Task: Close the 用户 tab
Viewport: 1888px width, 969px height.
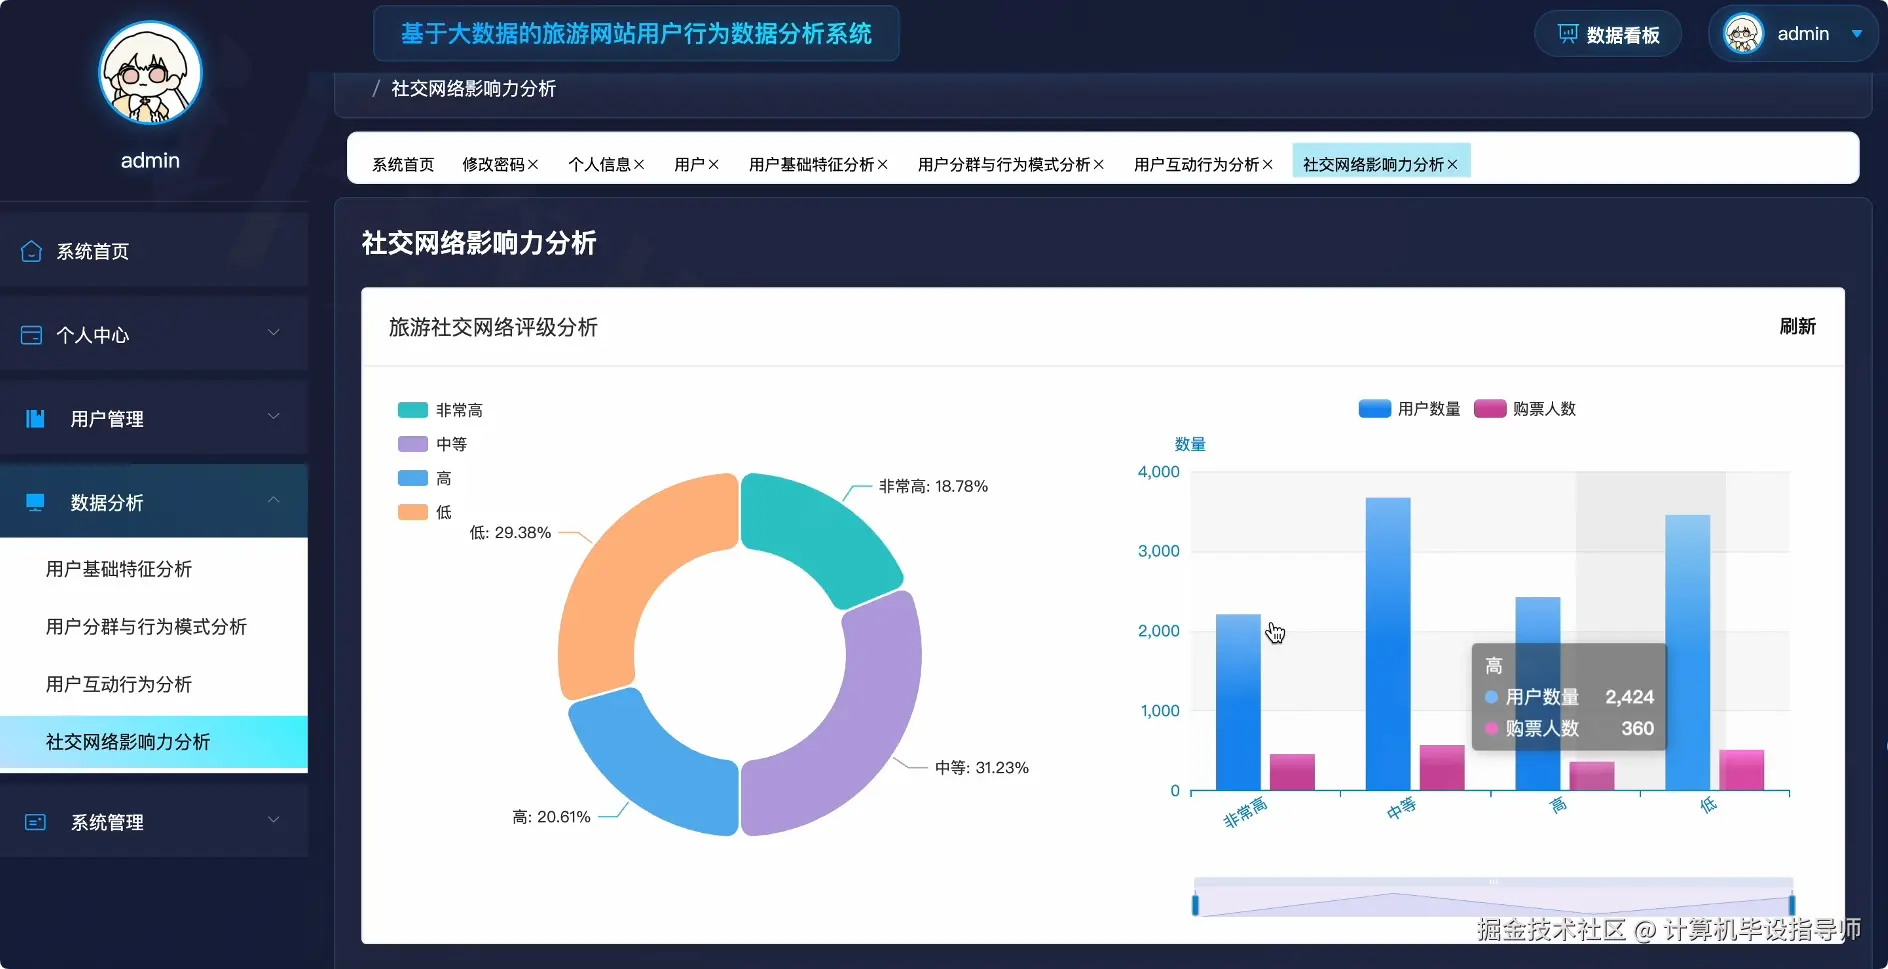Action: pos(713,164)
